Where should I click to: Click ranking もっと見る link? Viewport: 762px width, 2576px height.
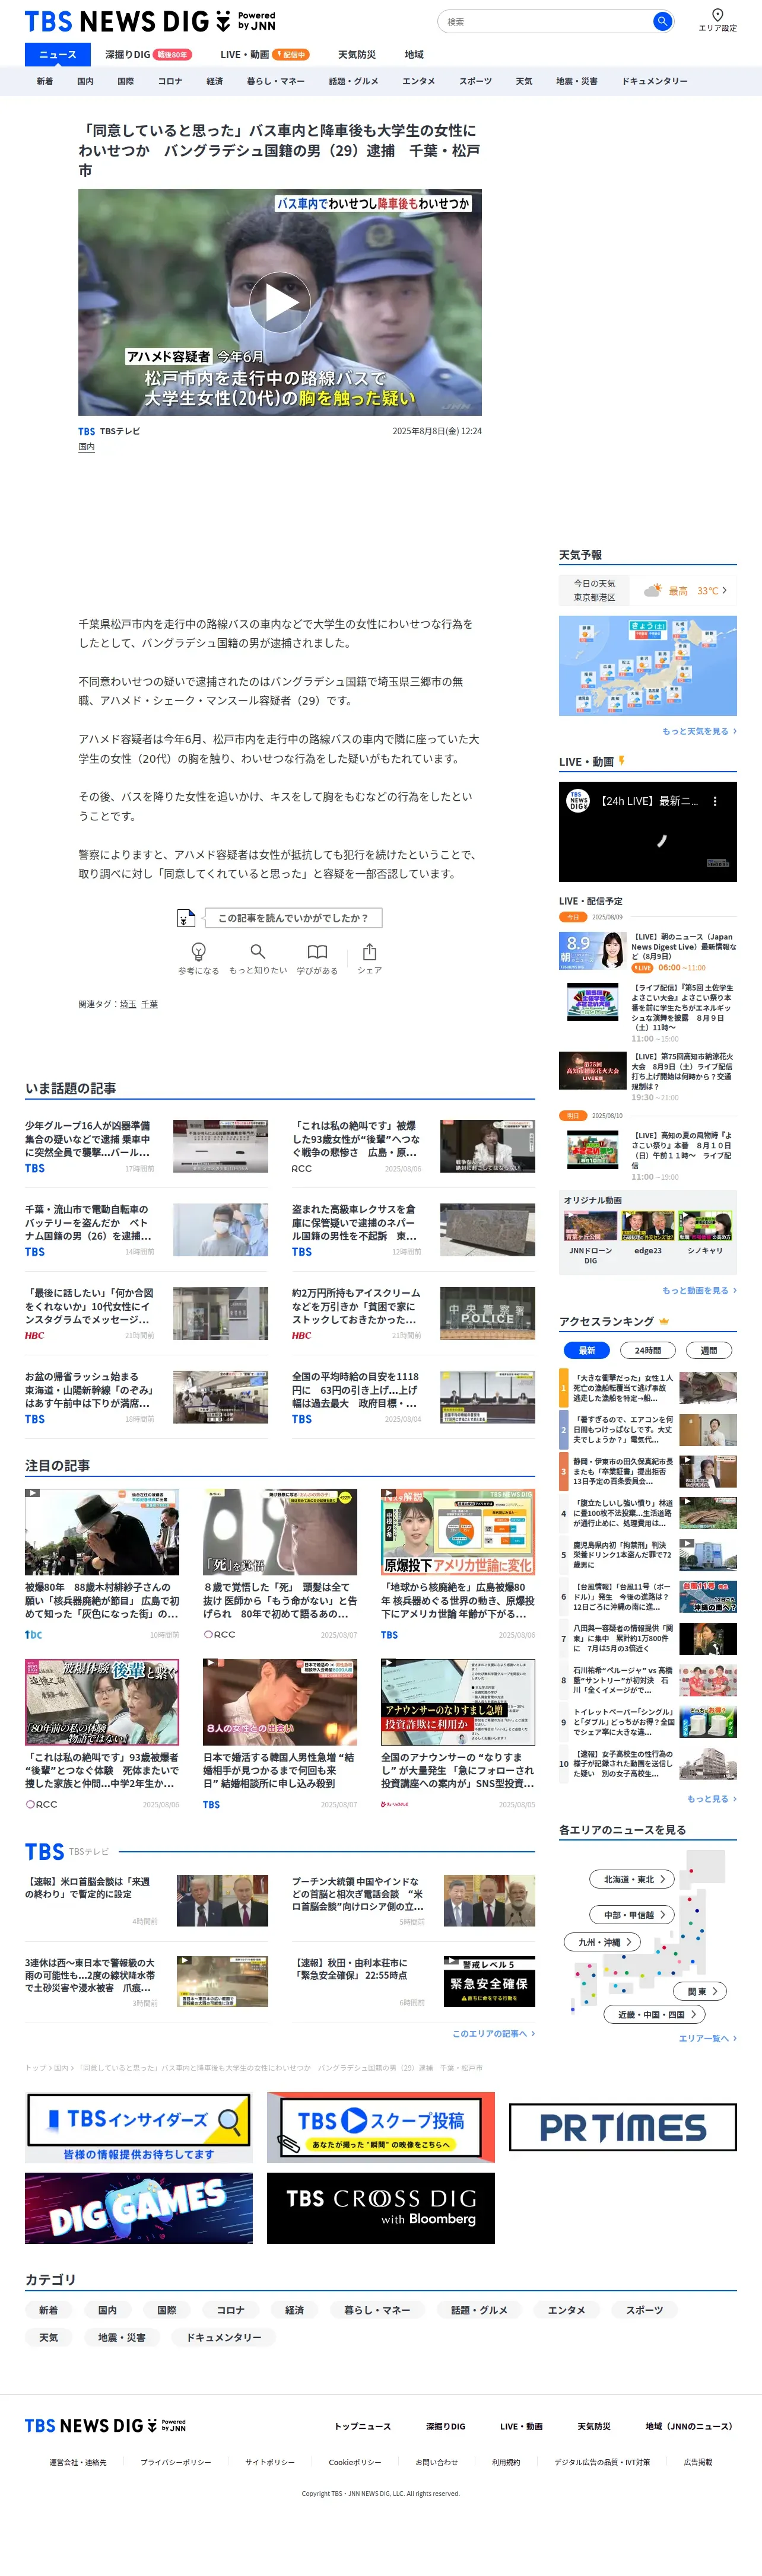pos(711,1798)
